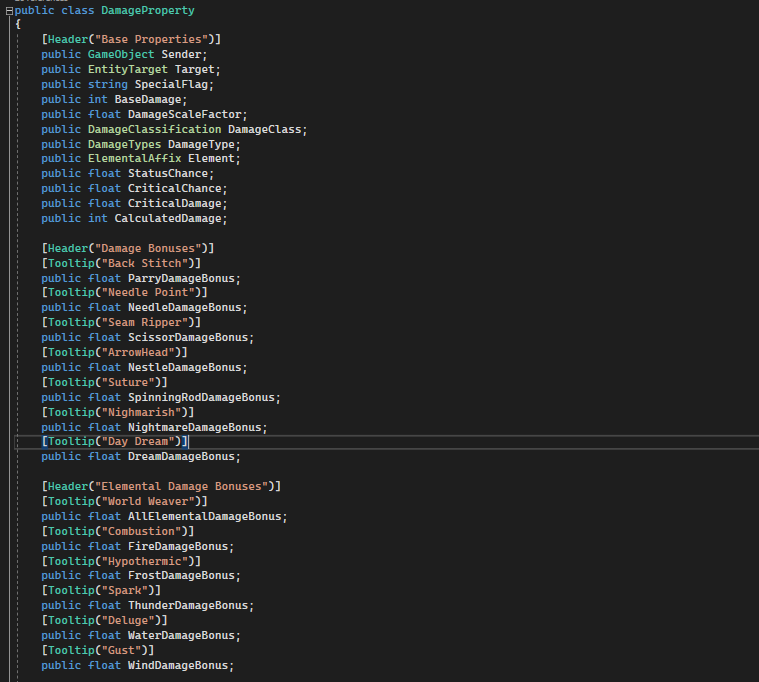Screen dimensions: 759x682
Task: Click the BaseDamage field name
Action: pos(148,99)
